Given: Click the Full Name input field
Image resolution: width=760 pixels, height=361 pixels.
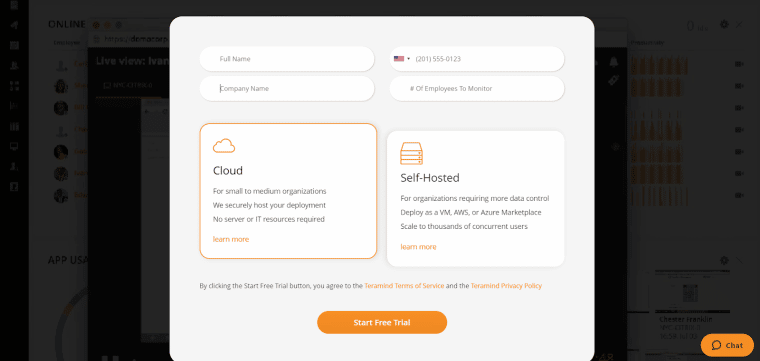Looking at the screenshot, I should point(287,59).
